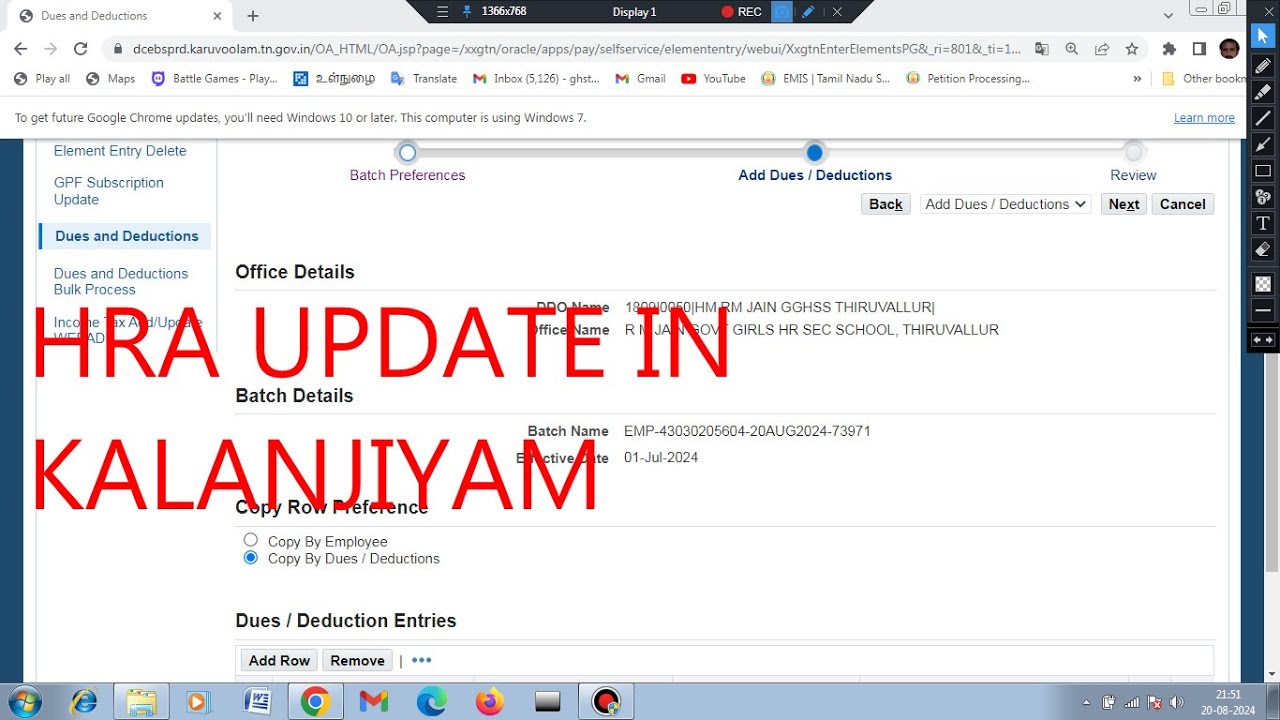
Task: Click Add Row button
Action: click(279, 660)
